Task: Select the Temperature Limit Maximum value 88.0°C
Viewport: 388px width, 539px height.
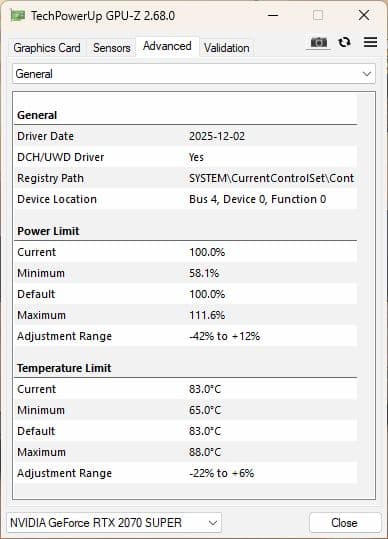Action: 205,452
